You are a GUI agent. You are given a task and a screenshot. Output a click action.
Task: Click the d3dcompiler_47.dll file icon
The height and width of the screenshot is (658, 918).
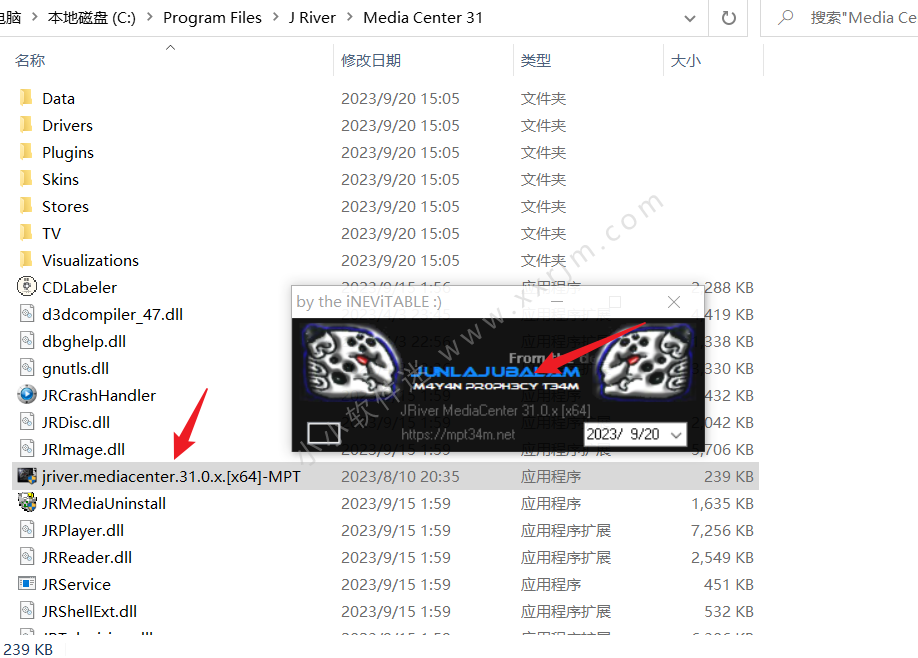(x=27, y=314)
